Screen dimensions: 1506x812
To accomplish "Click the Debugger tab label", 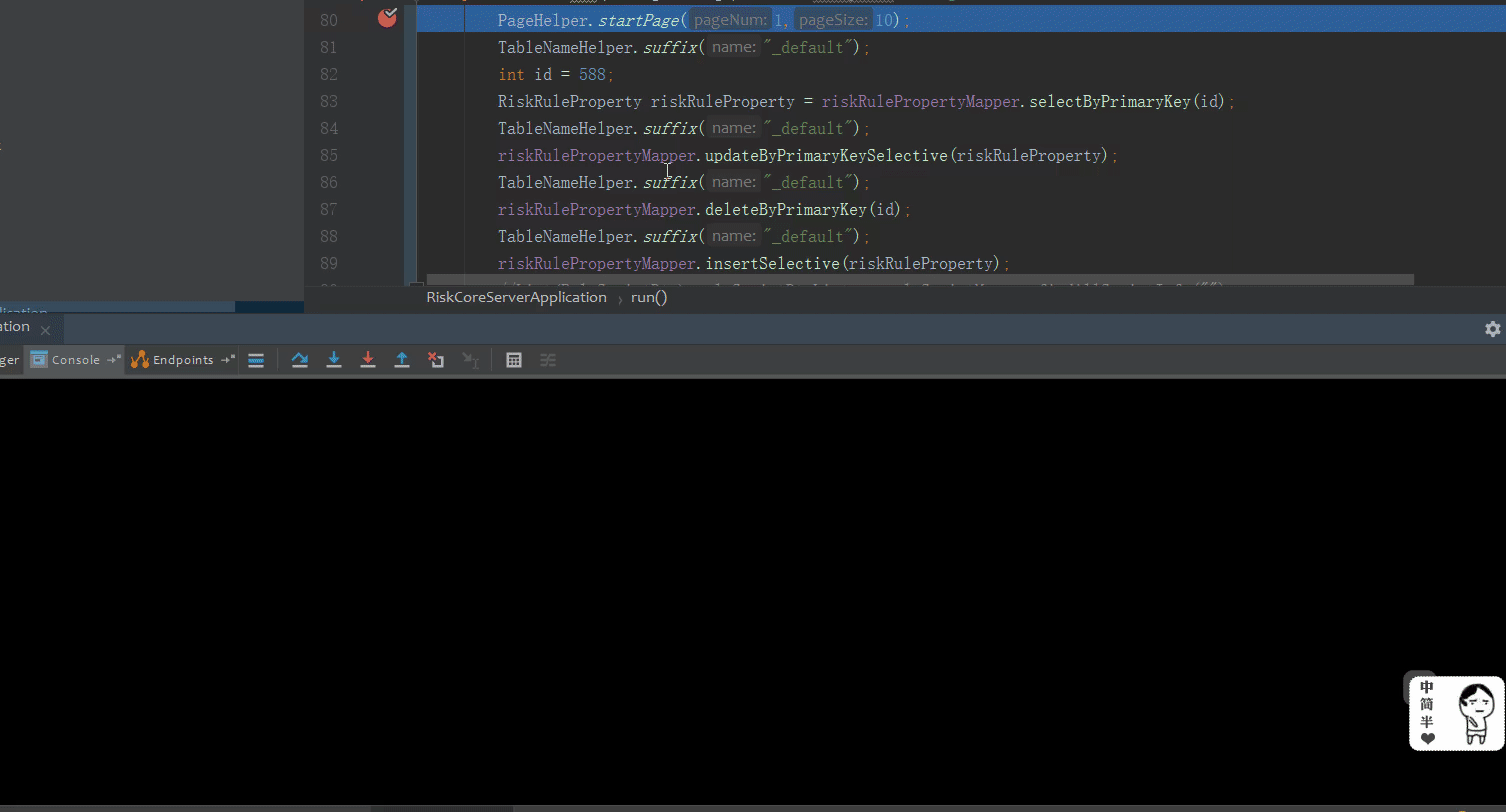I will coord(9,360).
